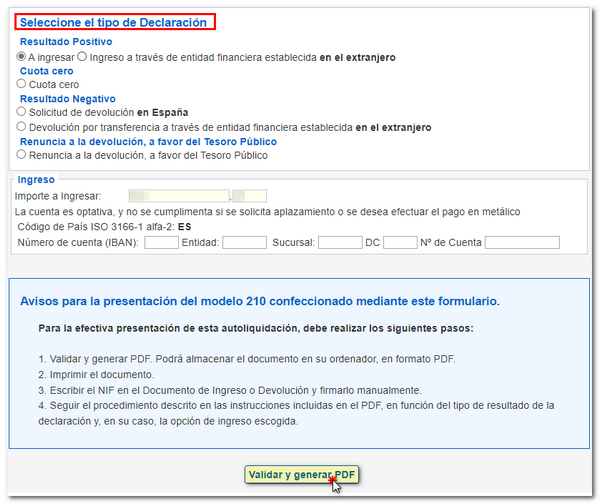
Task: Select the 'A ingresar' radio button
Action: 22,57
